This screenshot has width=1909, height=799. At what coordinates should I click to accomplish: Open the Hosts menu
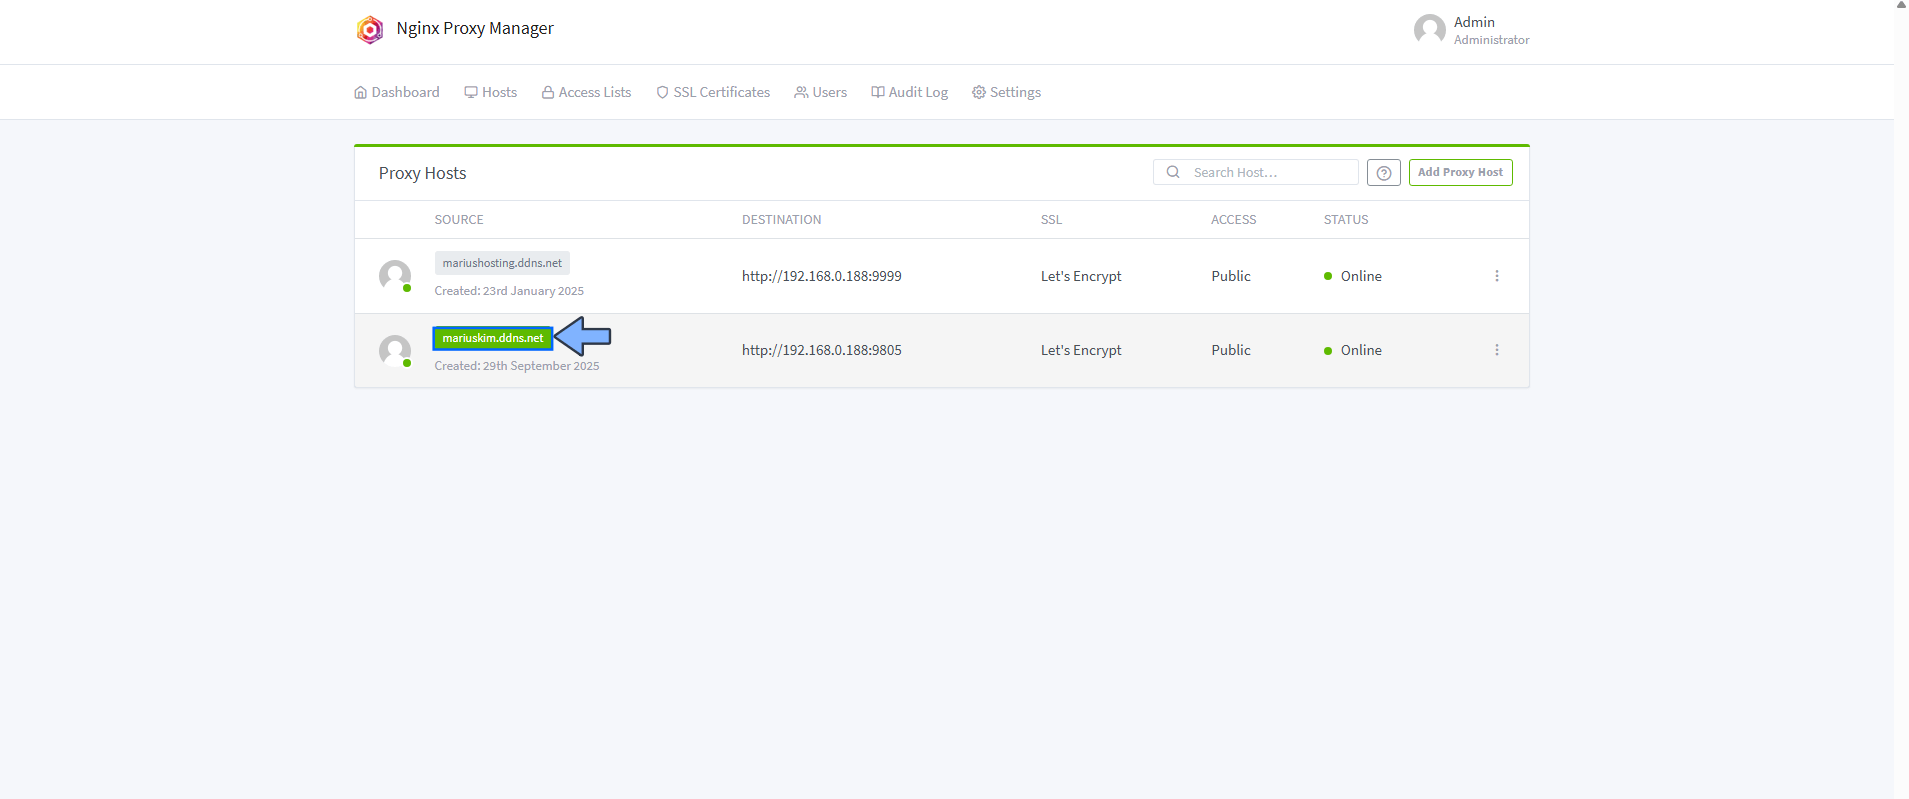tap(490, 92)
